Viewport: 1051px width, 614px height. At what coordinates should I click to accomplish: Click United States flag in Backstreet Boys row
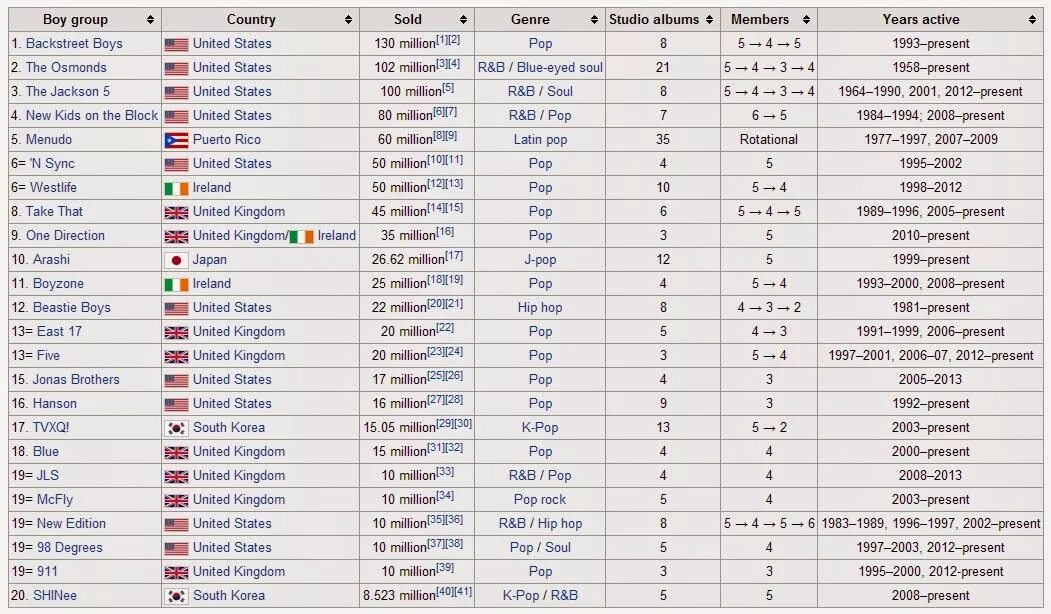click(x=176, y=44)
